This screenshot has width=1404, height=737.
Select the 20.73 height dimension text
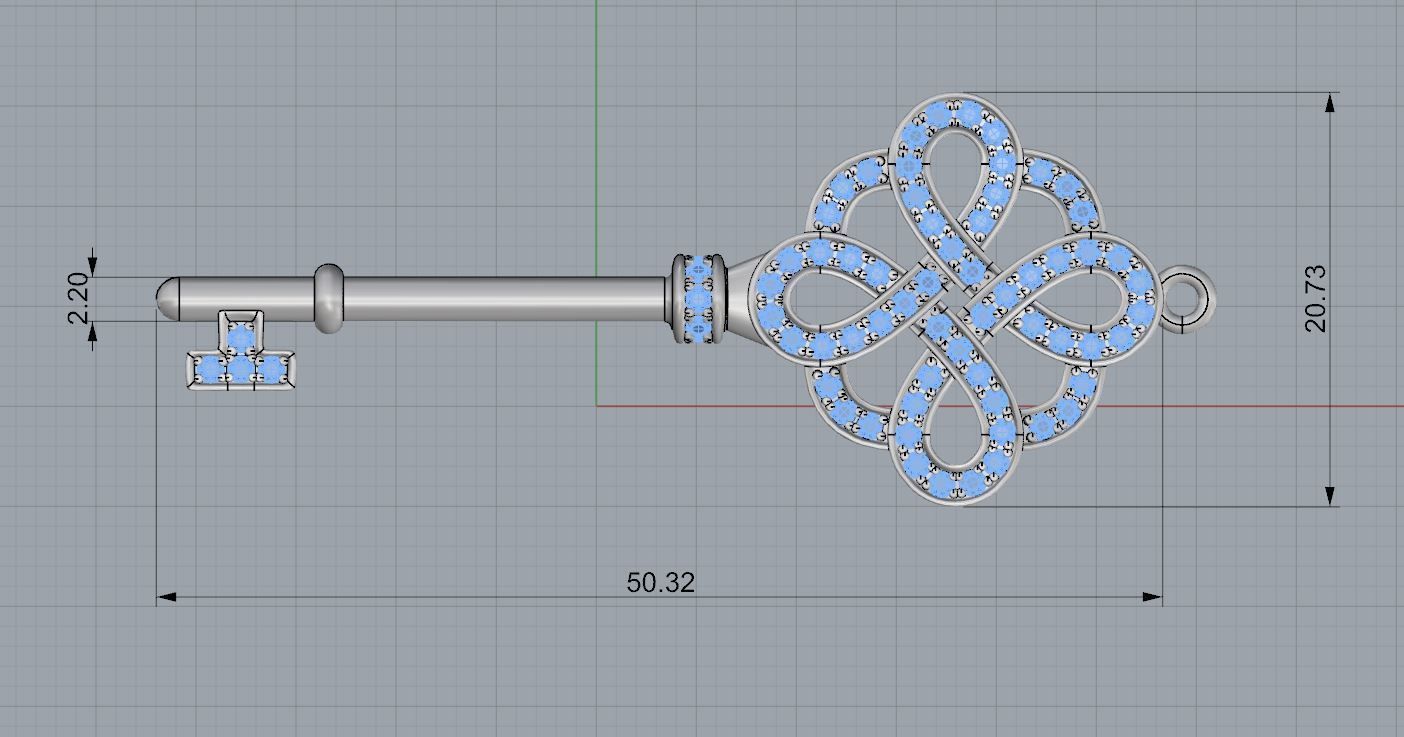(x=1314, y=298)
